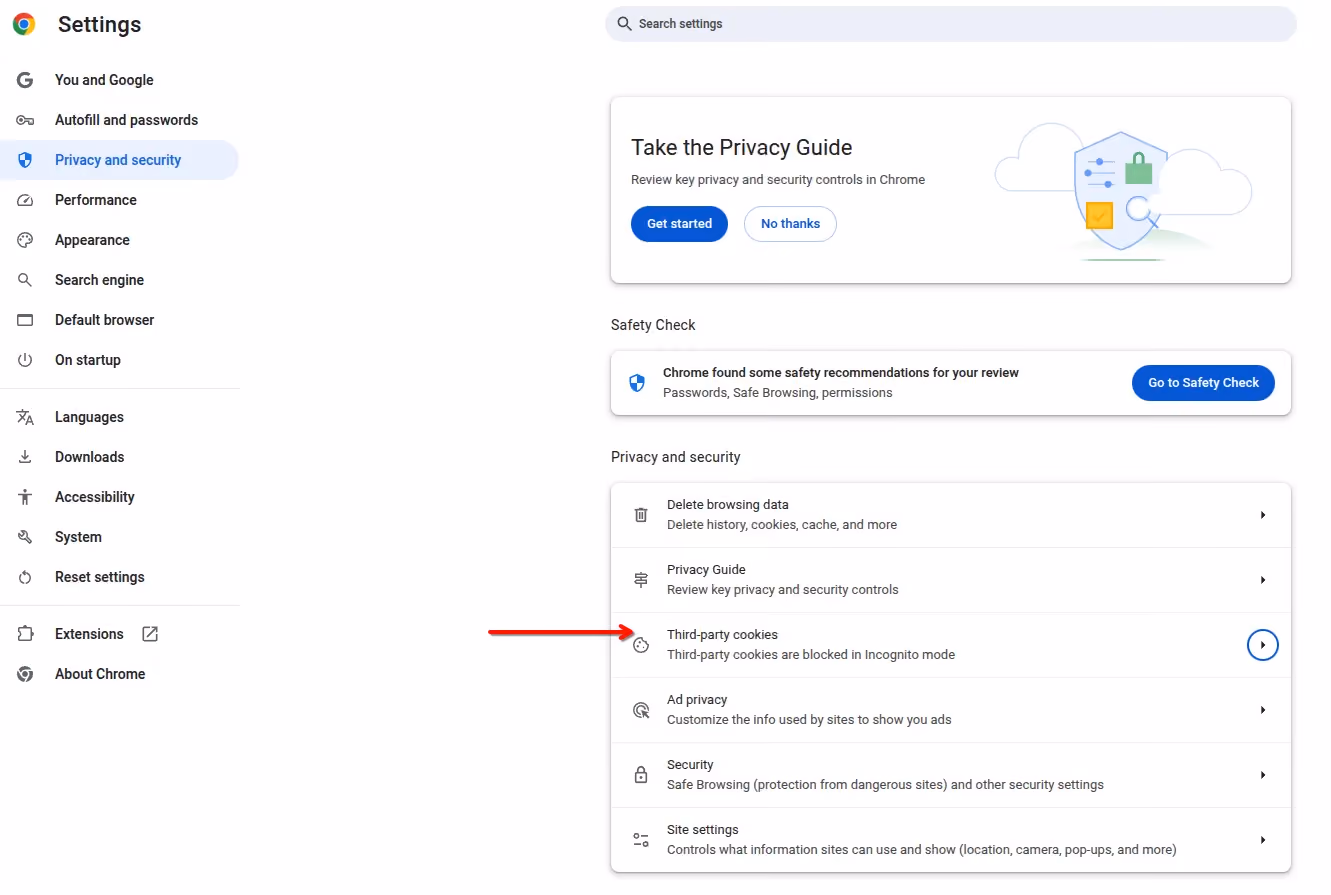Image resolution: width=1331 pixels, height=895 pixels.
Task: Click the cookie icon for Third-party cookies
Action: coord(641,645)
